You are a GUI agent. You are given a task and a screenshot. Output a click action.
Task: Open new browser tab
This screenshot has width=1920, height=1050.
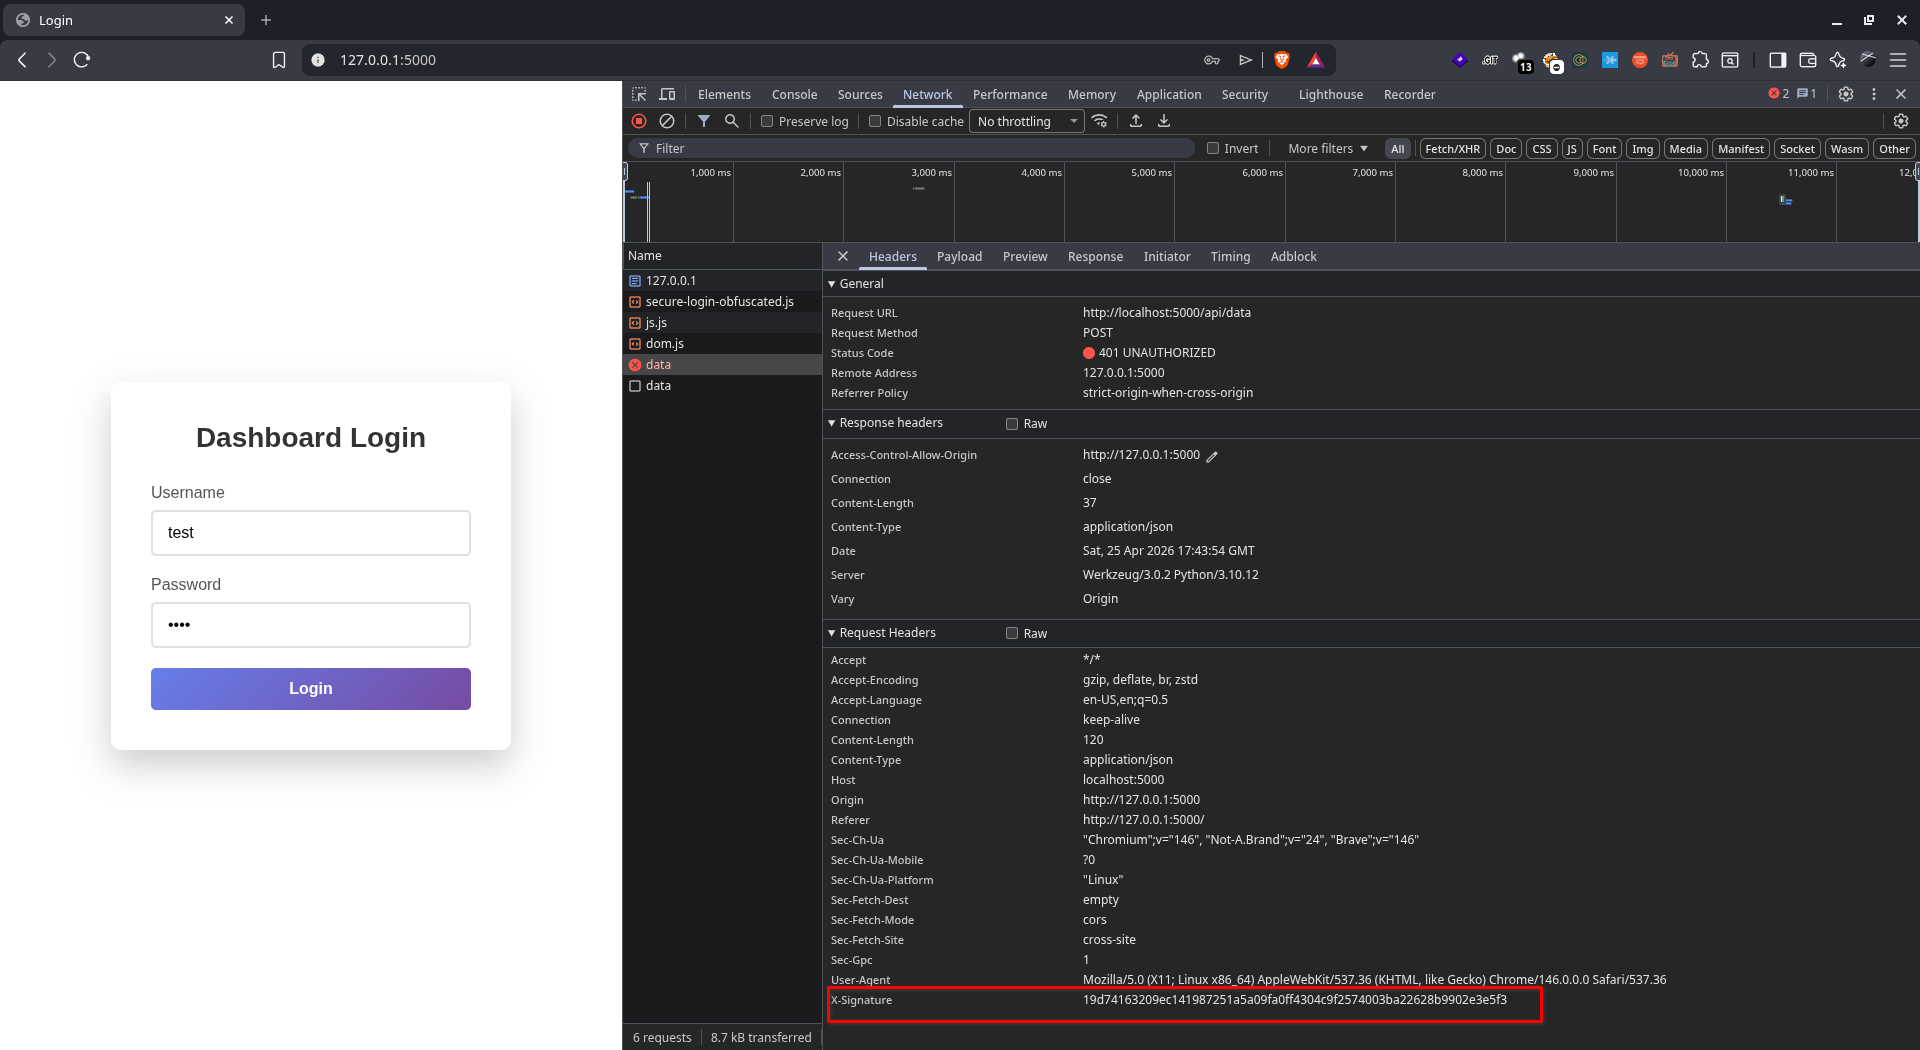pos(266,20)
